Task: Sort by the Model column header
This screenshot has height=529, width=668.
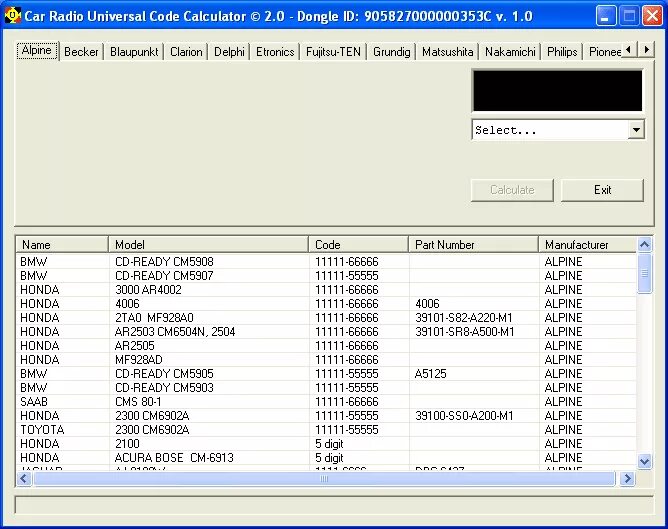Action: pyautogui.click(x=208, y=245)
